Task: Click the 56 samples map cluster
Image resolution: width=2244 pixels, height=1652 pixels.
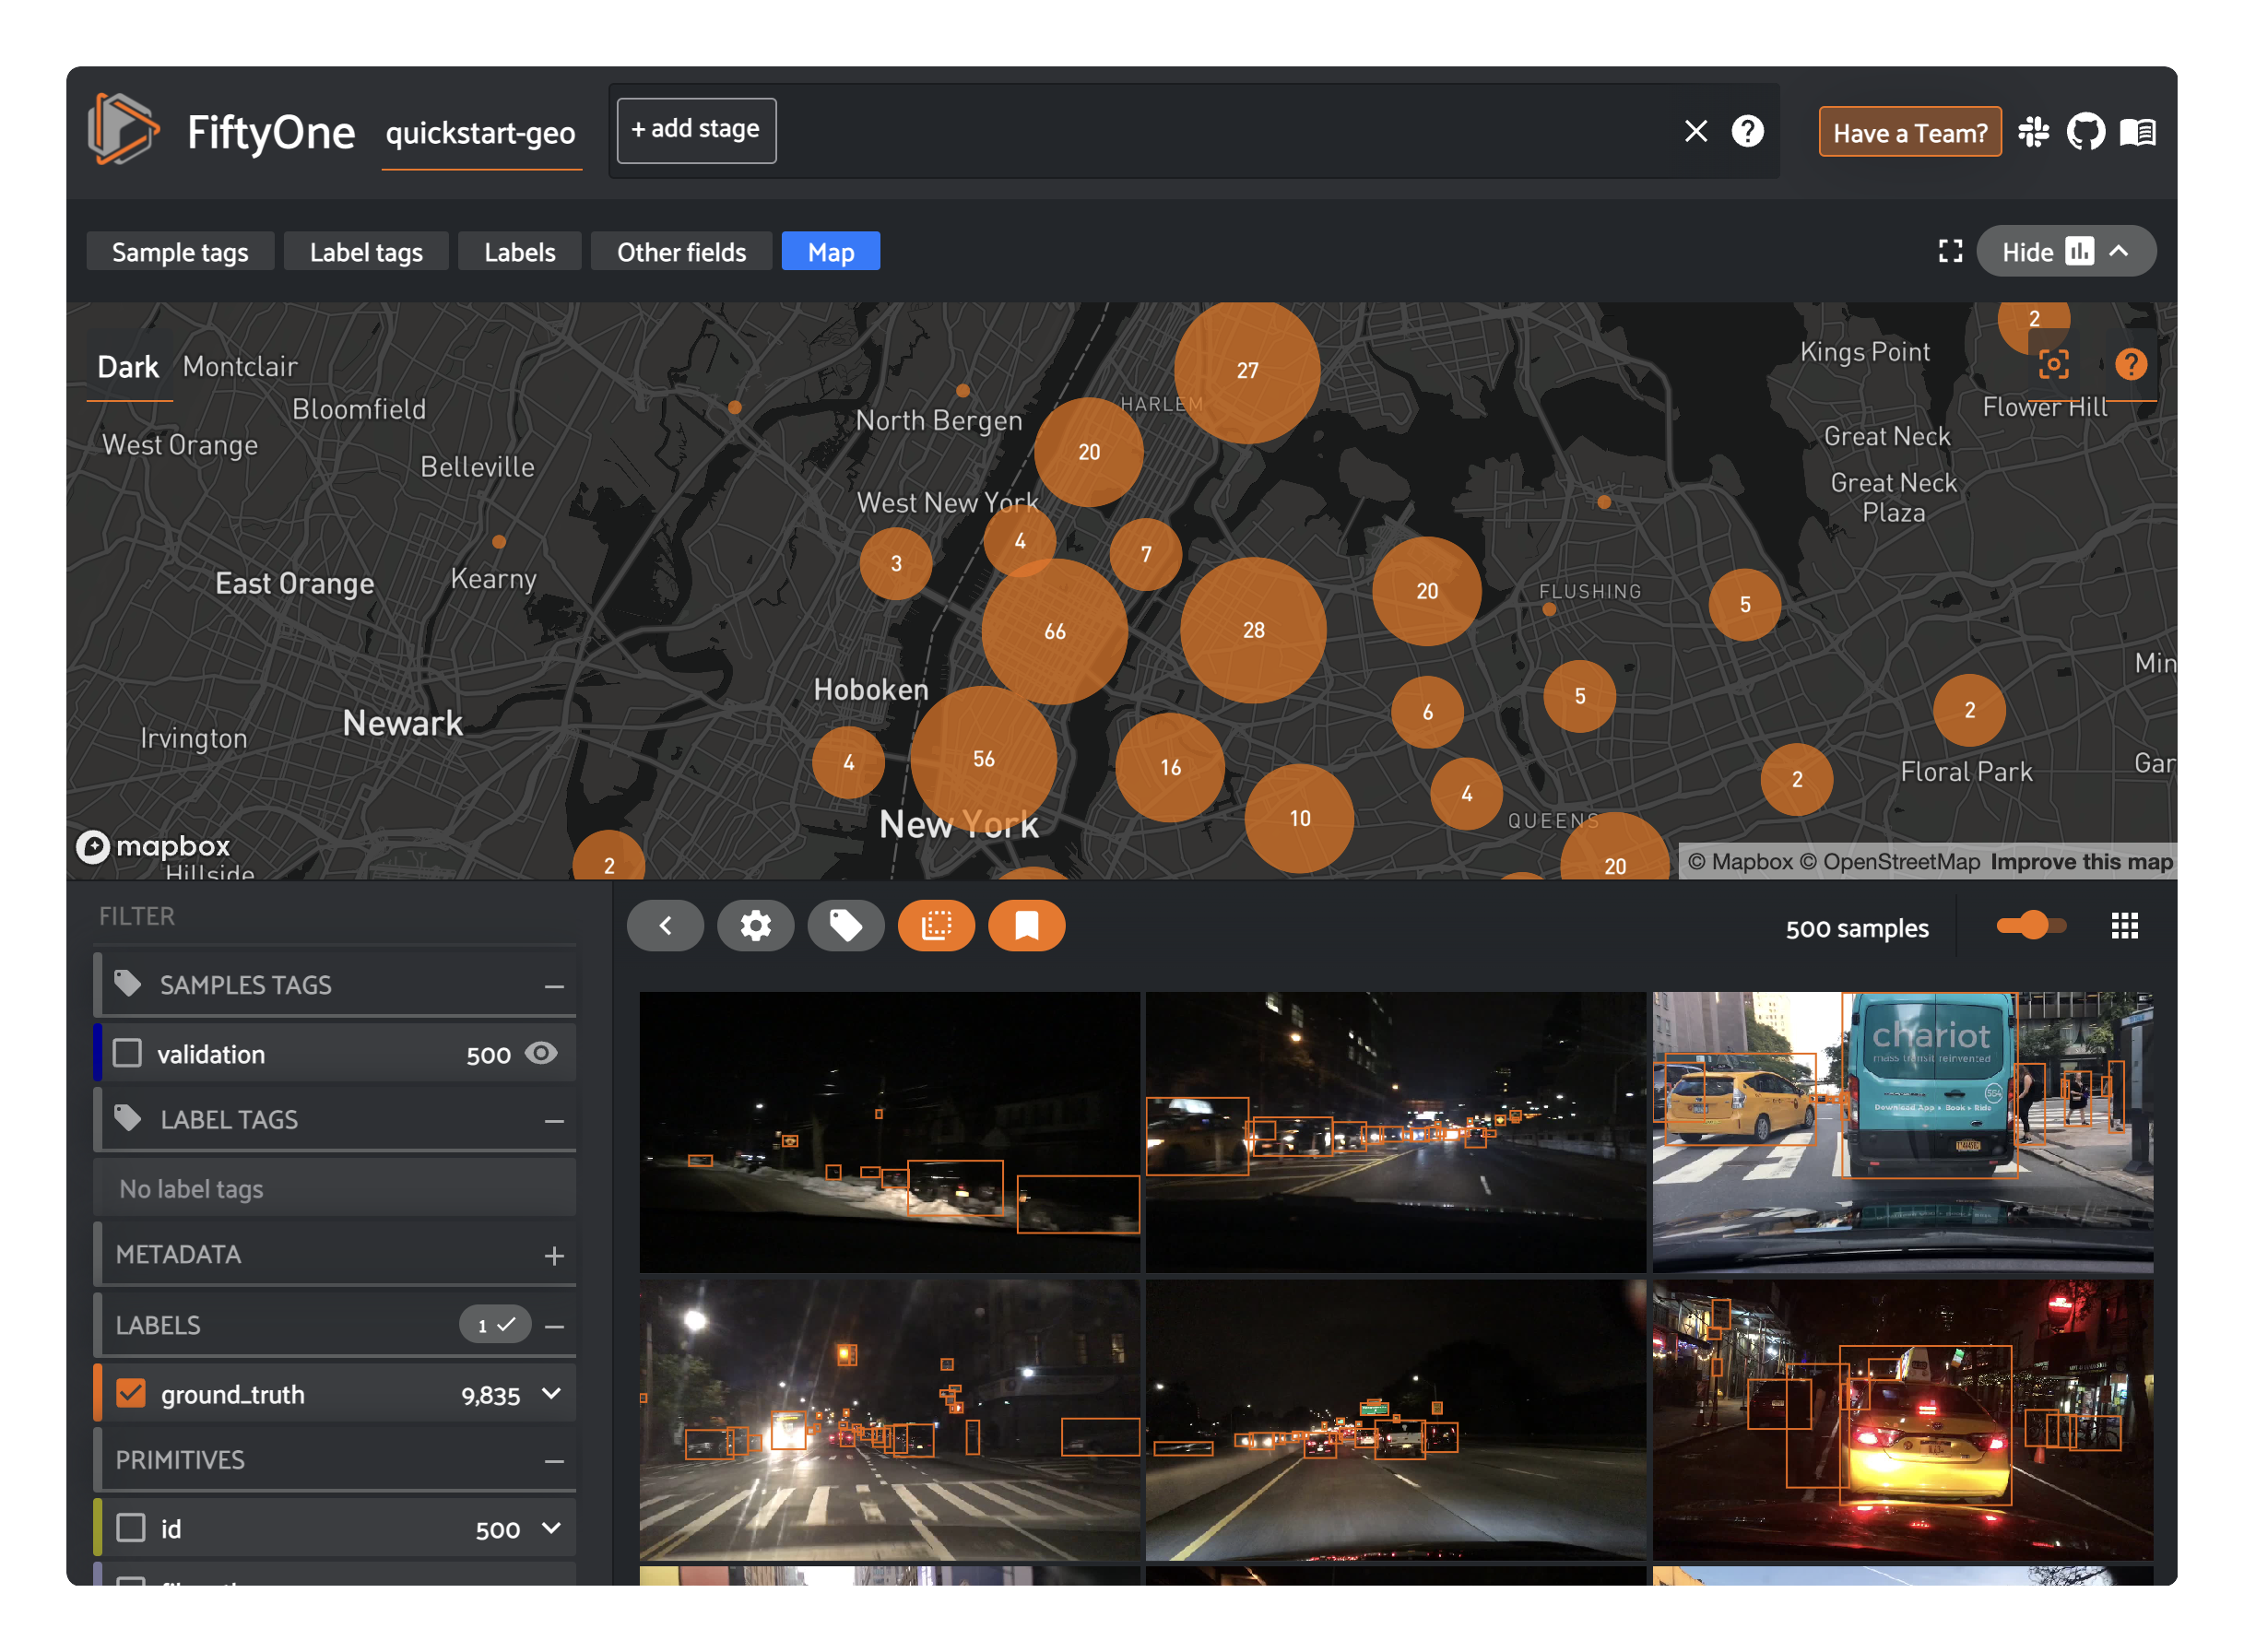Action: tap(983, 758)
